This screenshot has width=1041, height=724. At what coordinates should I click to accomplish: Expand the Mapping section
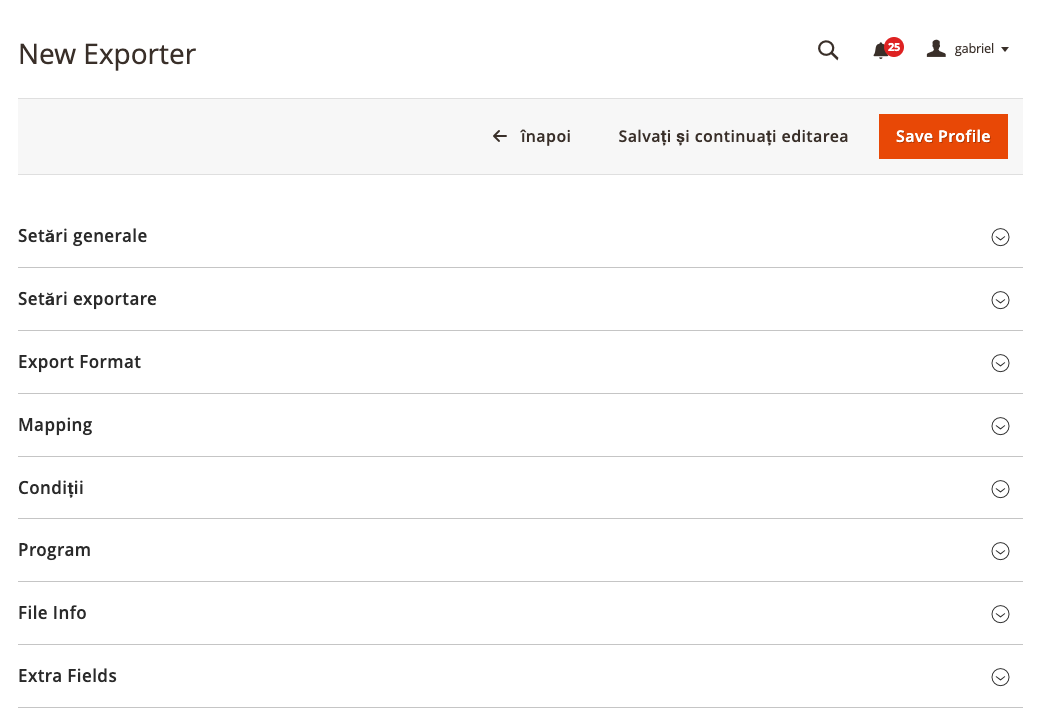[x=520, y=425]
